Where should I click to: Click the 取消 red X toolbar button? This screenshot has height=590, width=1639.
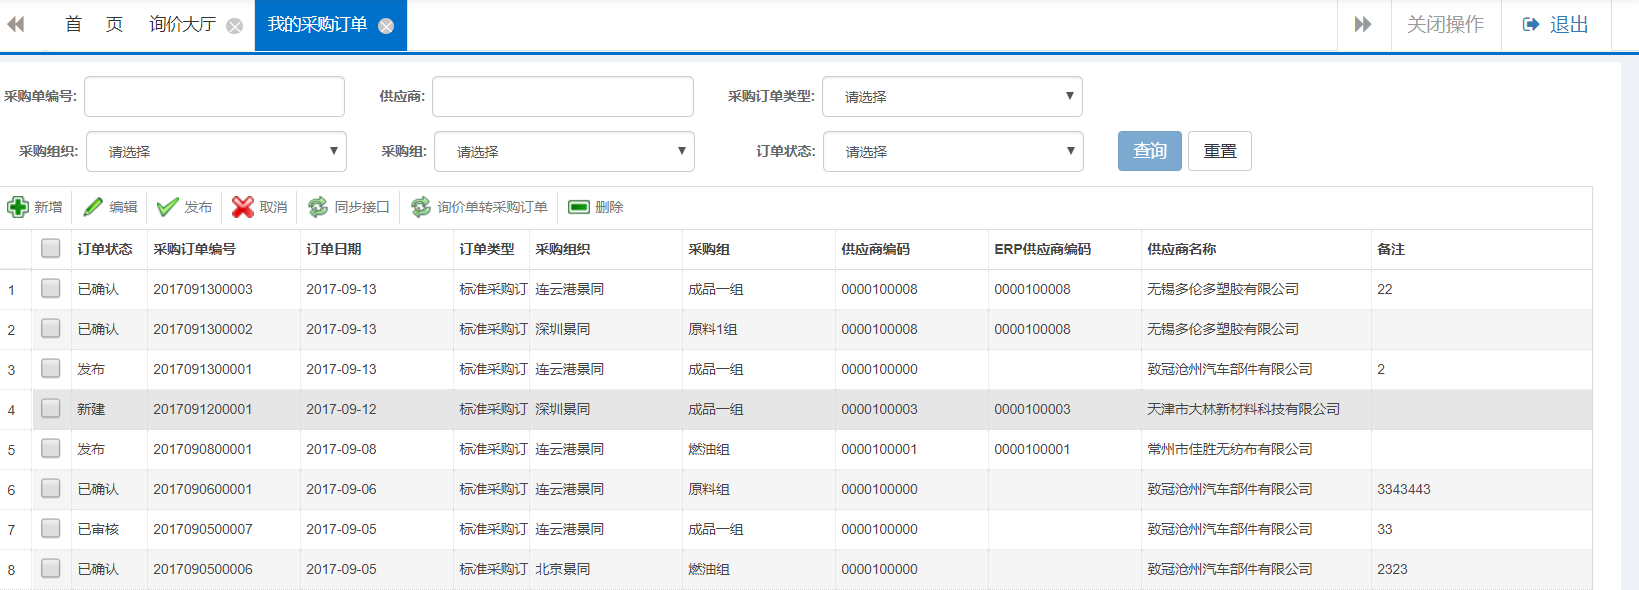tap(260, 207)
